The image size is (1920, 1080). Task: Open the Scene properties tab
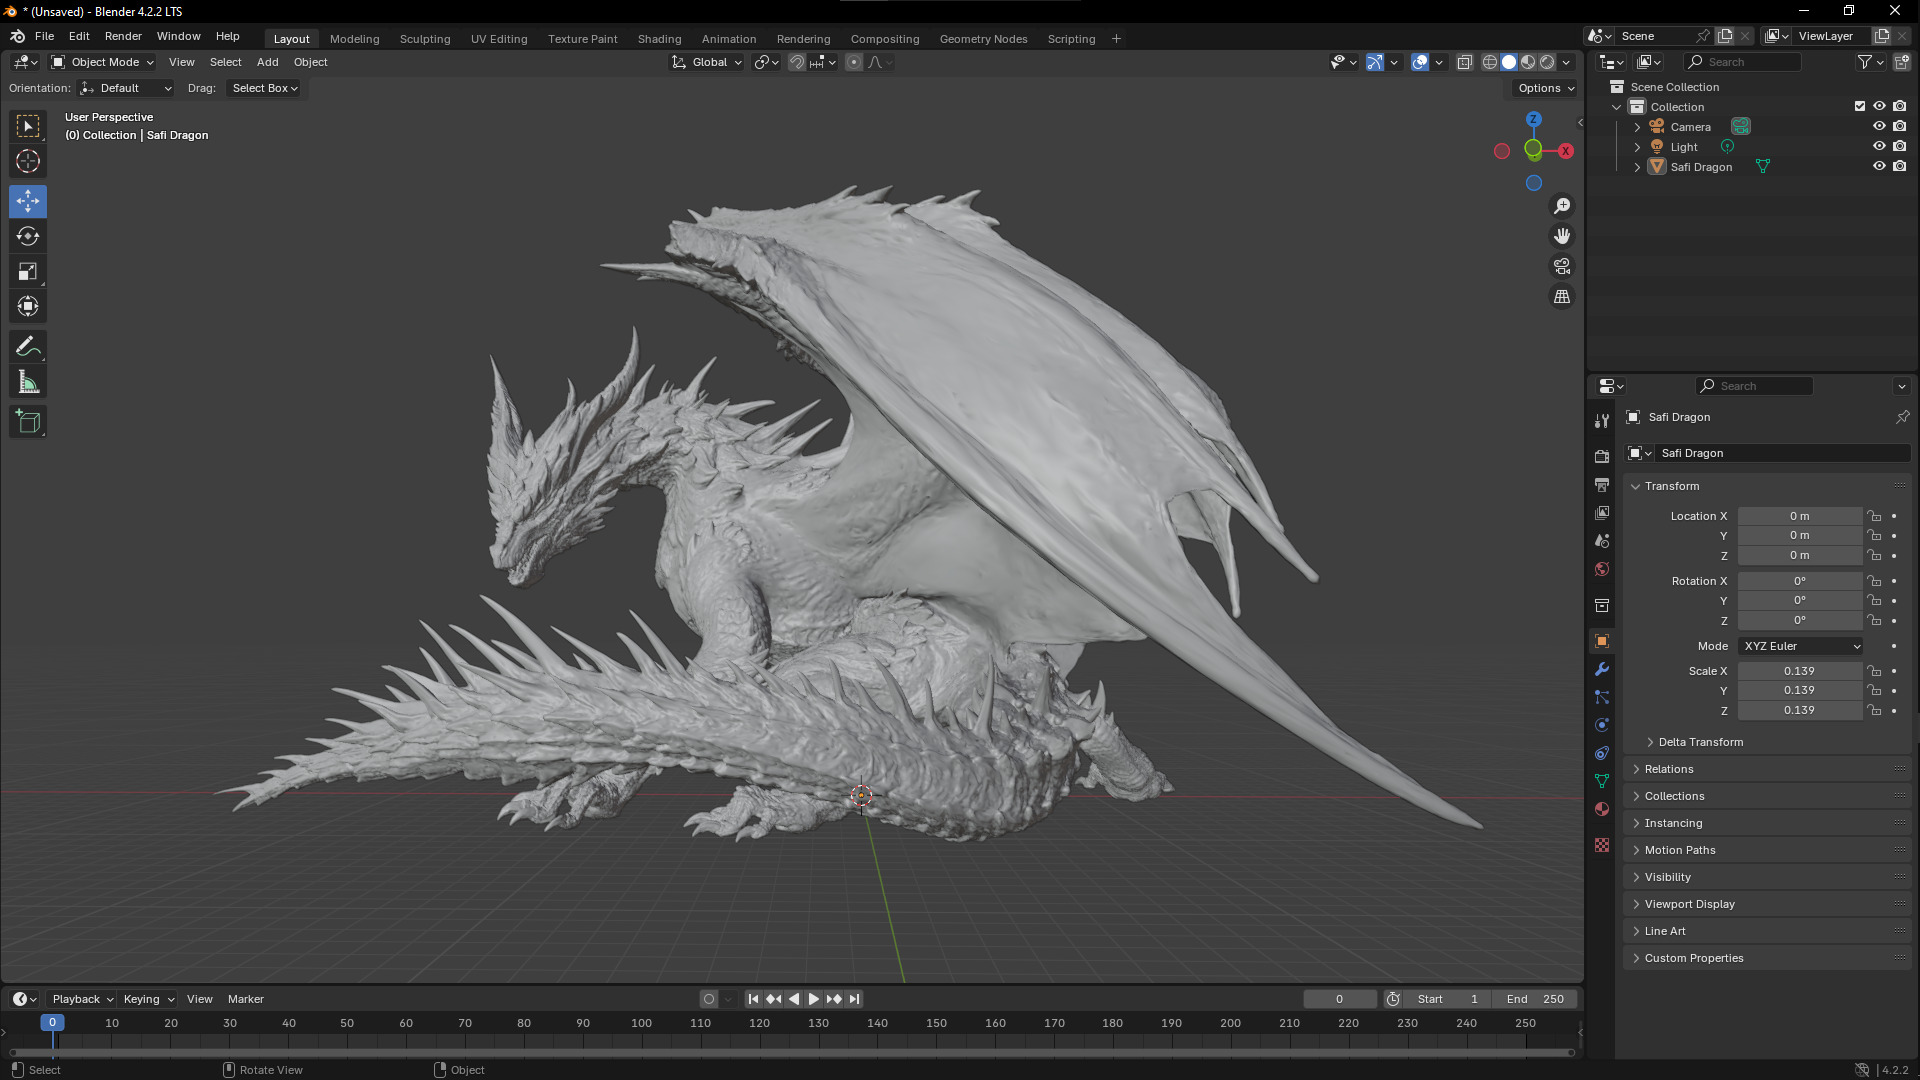click(1602, 541)
